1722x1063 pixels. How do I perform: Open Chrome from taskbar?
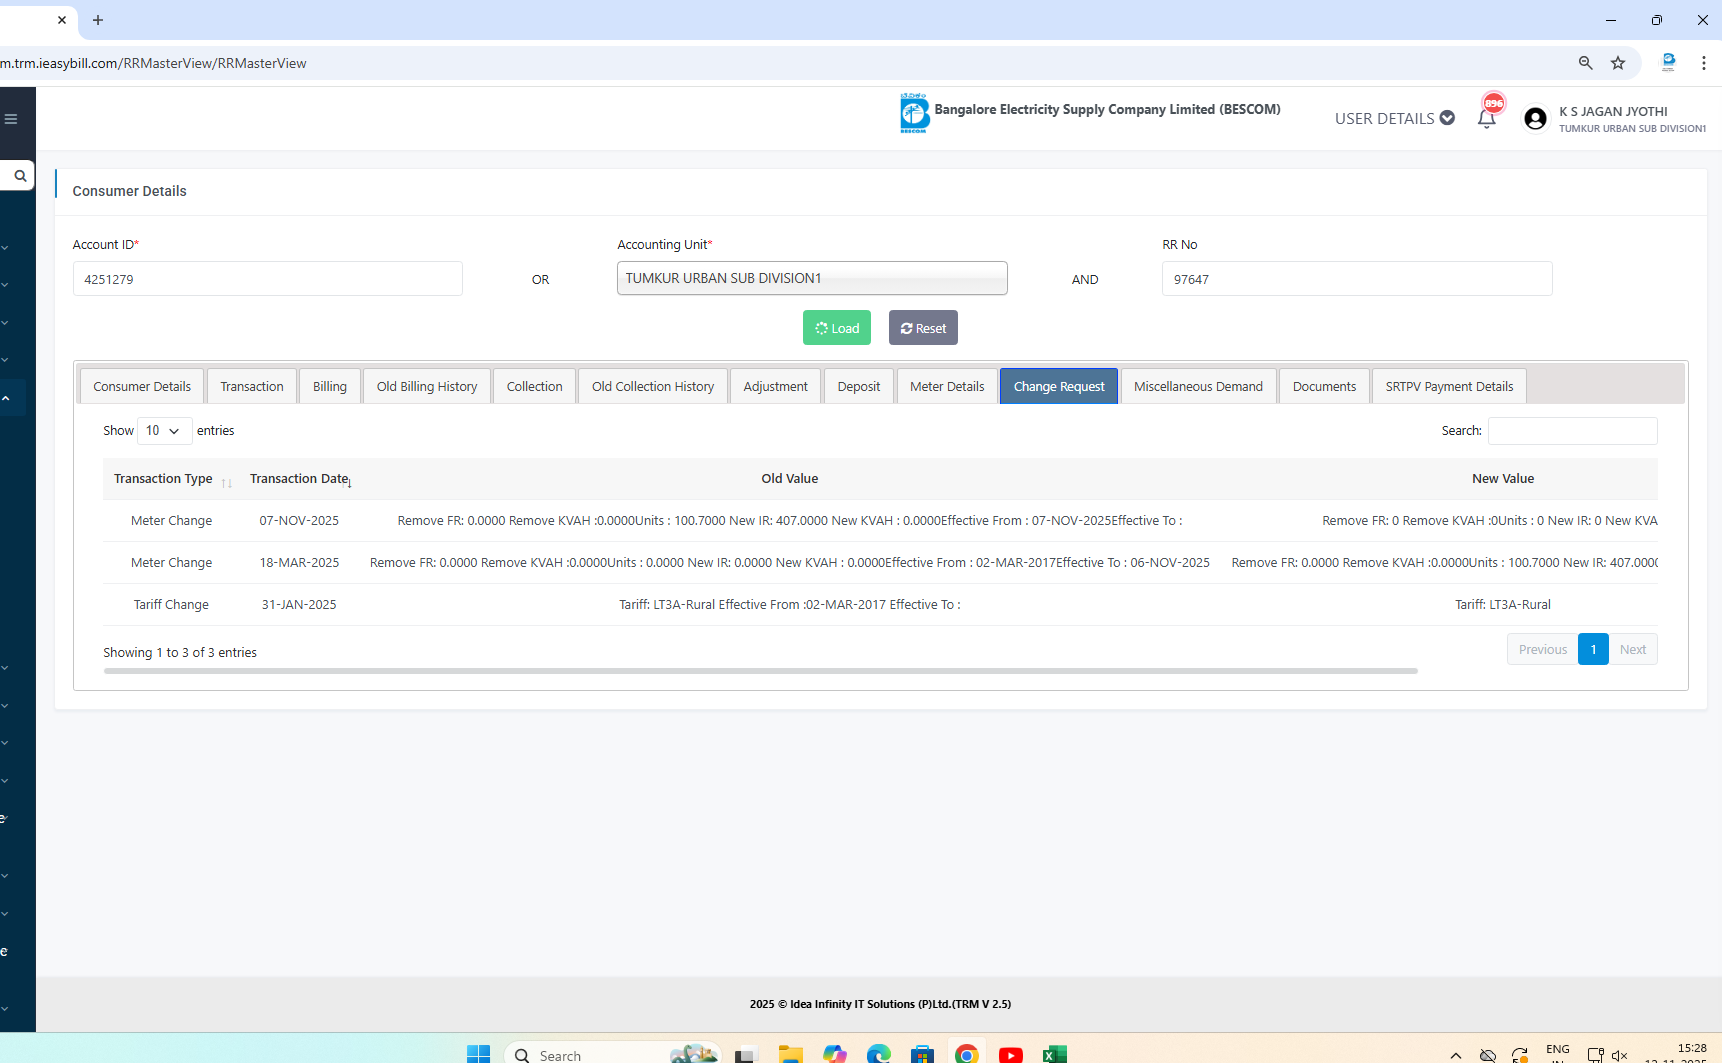966,1054
